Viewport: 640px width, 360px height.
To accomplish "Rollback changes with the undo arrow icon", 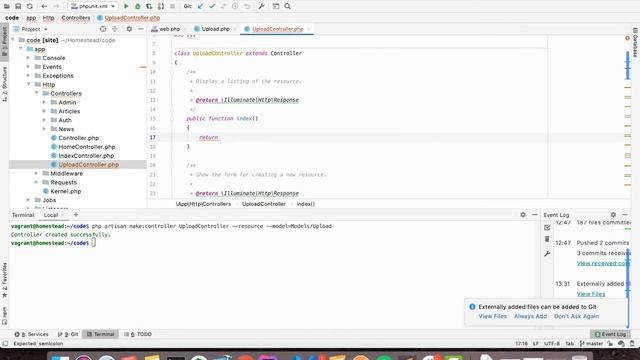I will (x=247, y=7).
